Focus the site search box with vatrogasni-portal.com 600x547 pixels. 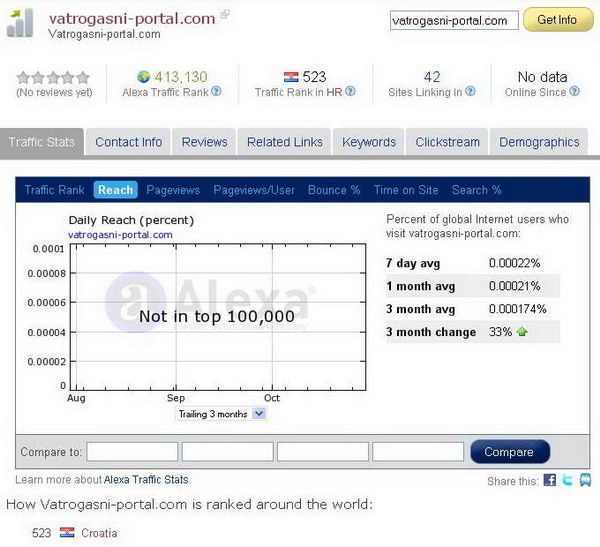pos(453,20)
